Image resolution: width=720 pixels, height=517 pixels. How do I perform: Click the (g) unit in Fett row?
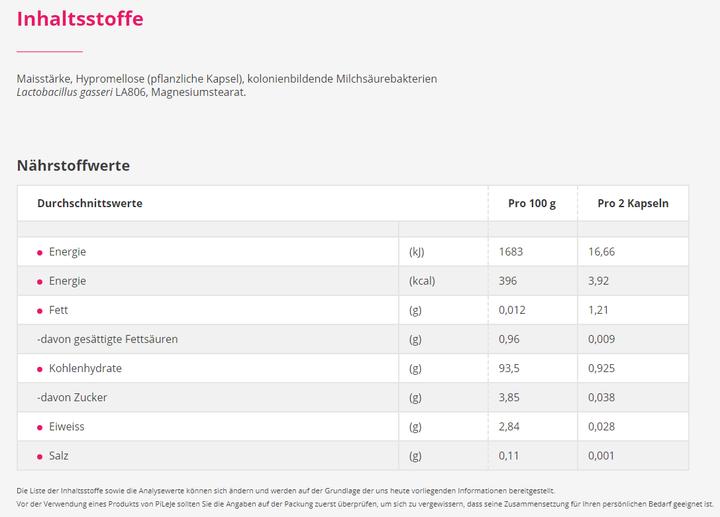[x=415, y=310]
